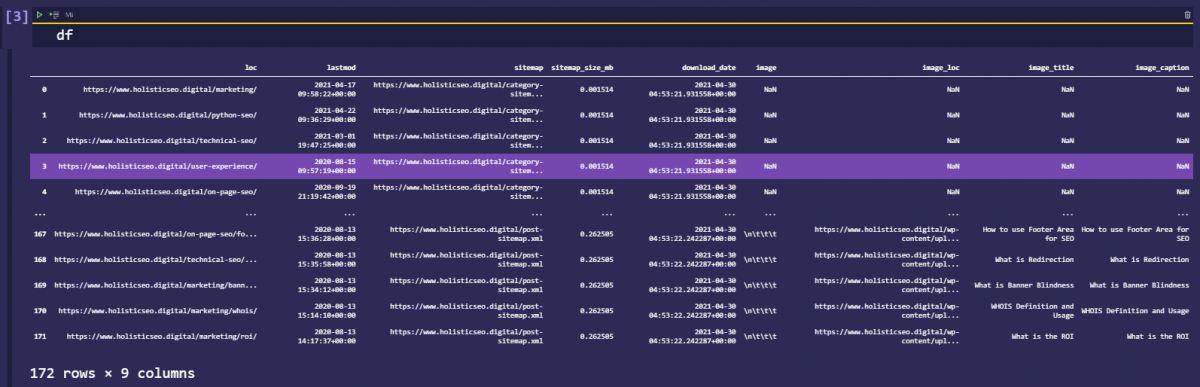Select the lastmod column header
This screenshot has width=1200, height=387.
tap(329, 67)
